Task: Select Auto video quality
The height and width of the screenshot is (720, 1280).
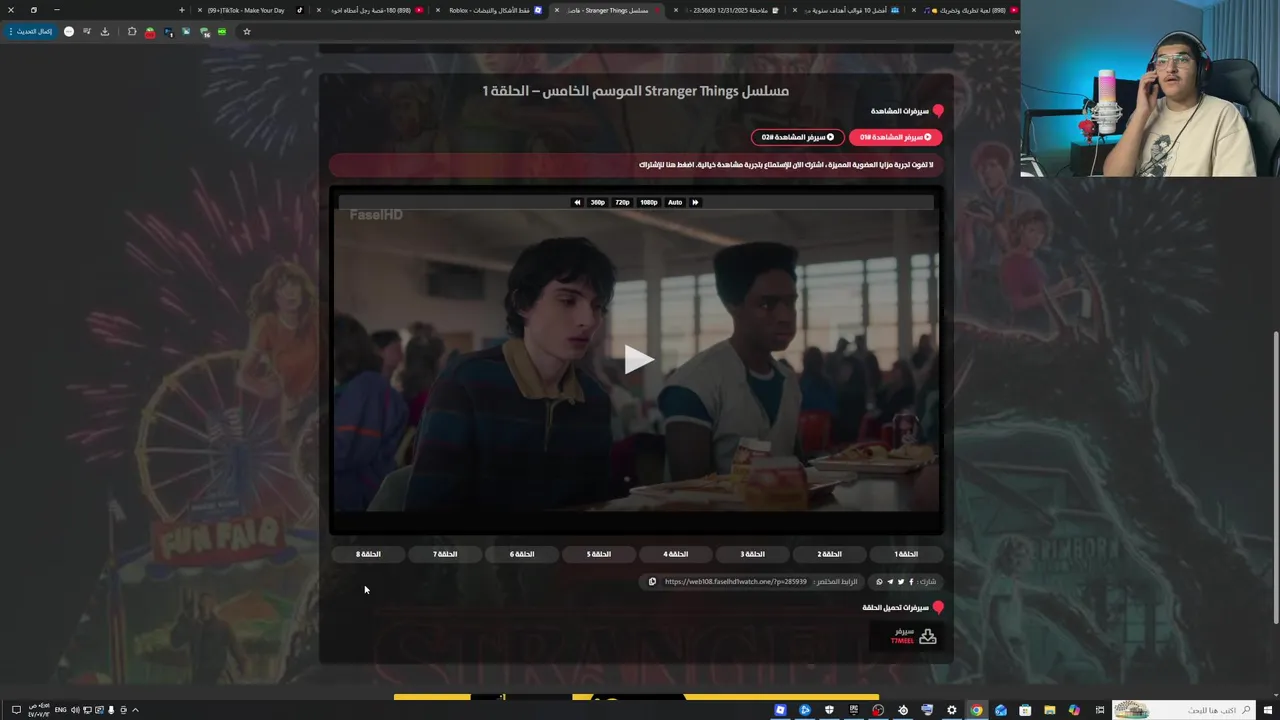Action: point(675,202)
